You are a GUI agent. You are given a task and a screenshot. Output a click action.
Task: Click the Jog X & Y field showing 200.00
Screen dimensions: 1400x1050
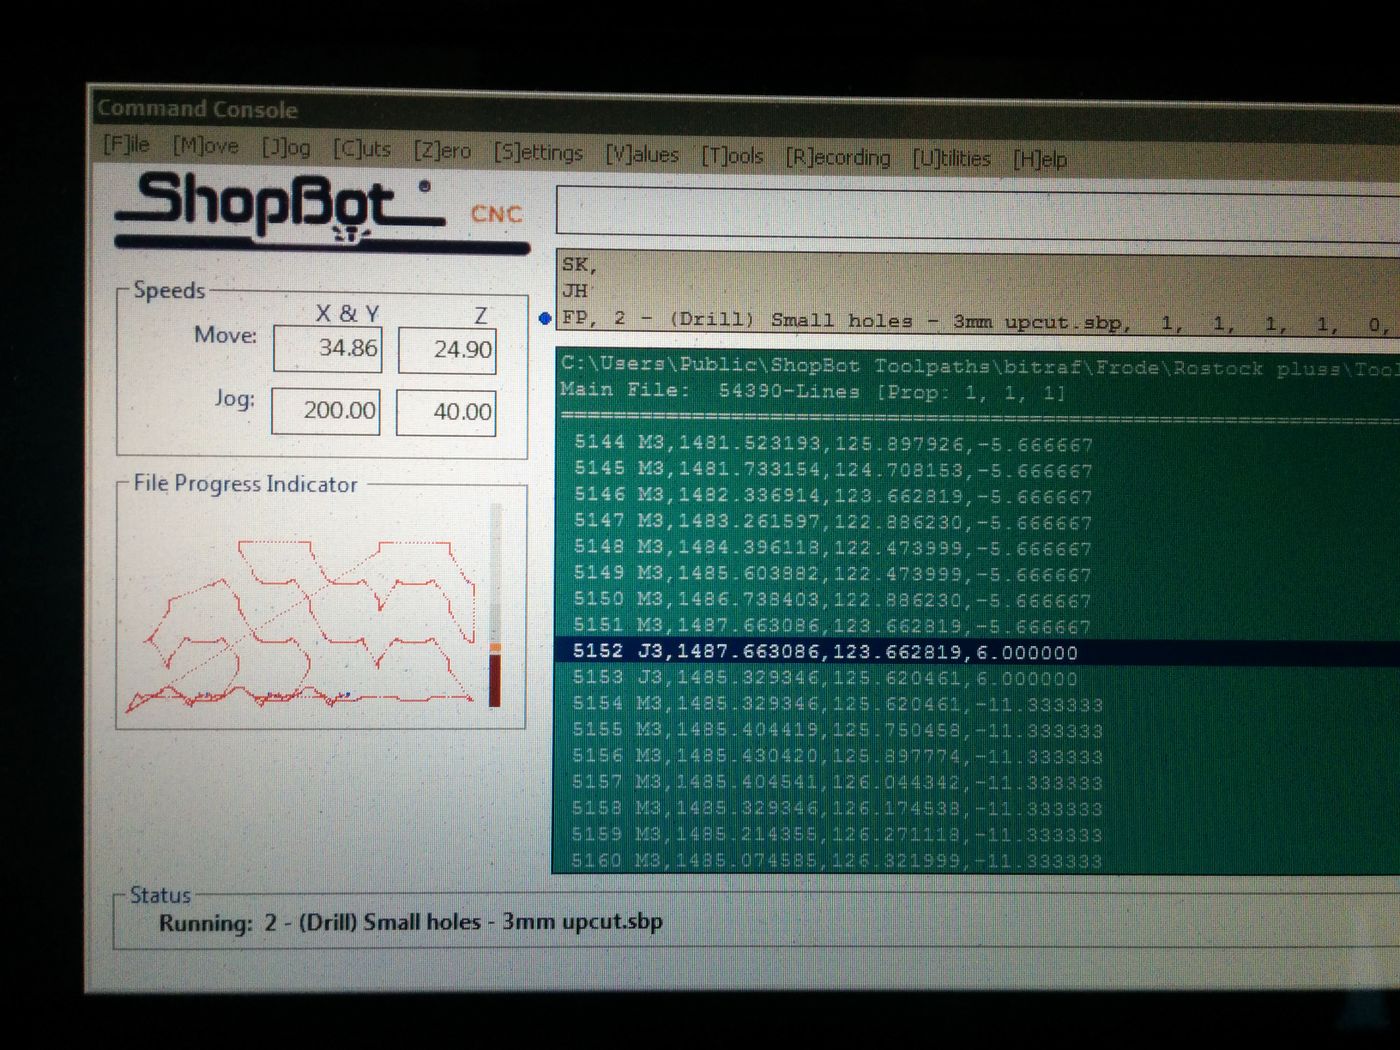[x=325, y=411]
